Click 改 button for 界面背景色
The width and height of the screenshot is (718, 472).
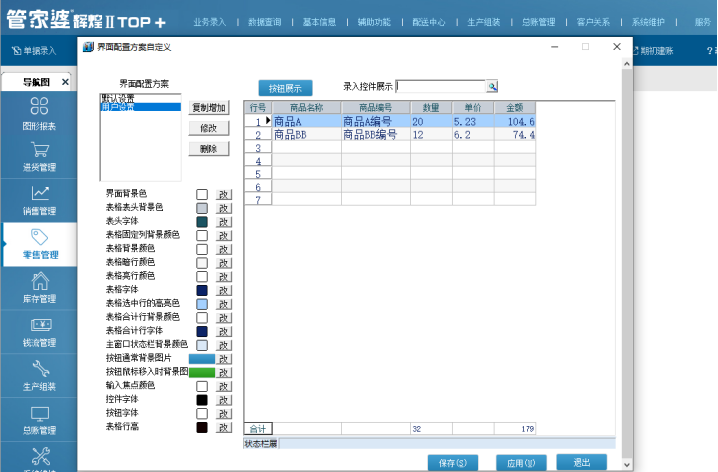(x=224, y=195)
